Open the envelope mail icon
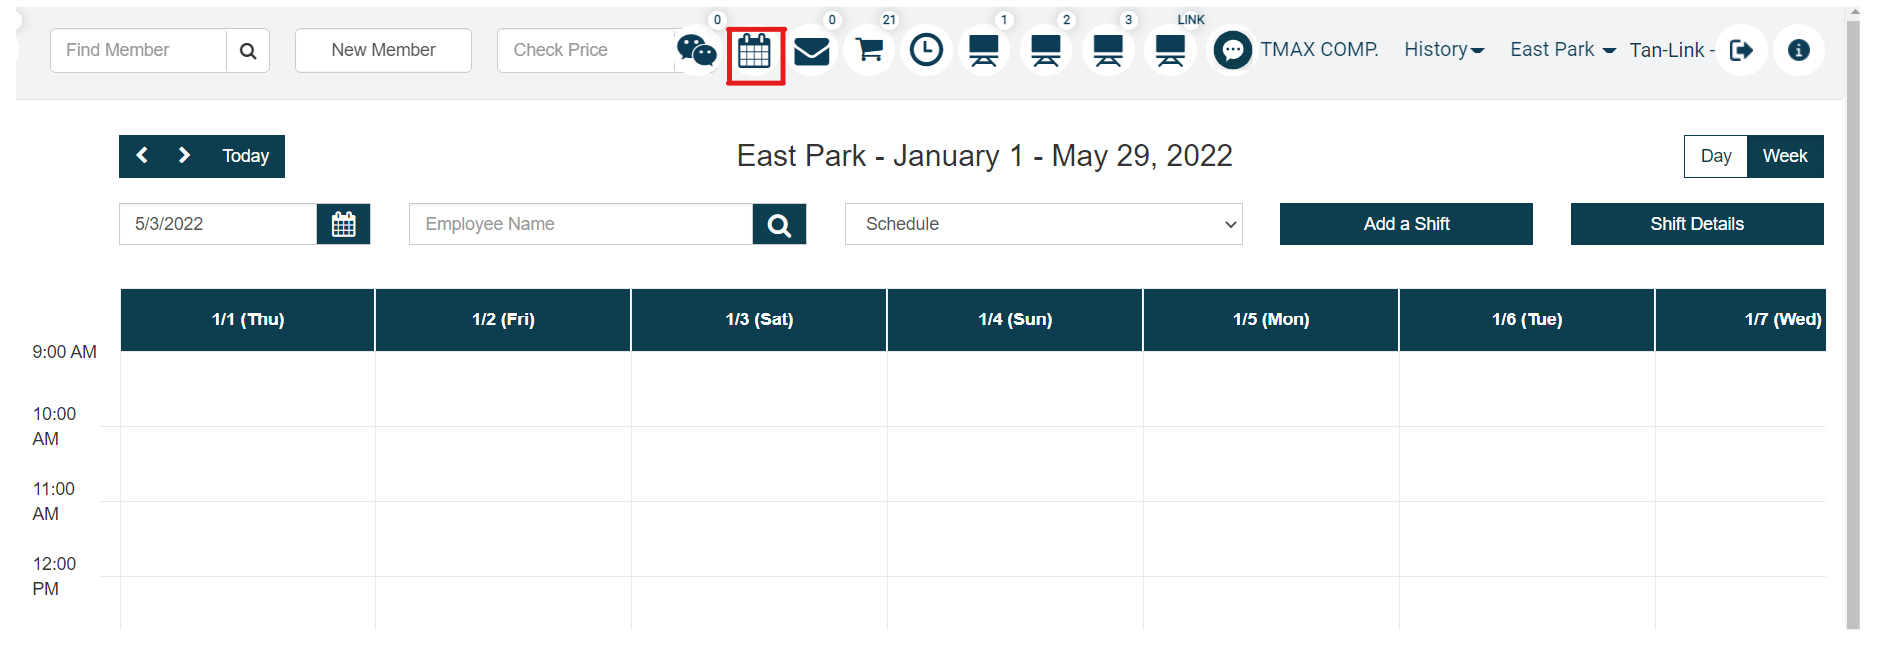Image resolution: width=1883 pixels, height=664 pixels. click(811, 50)
